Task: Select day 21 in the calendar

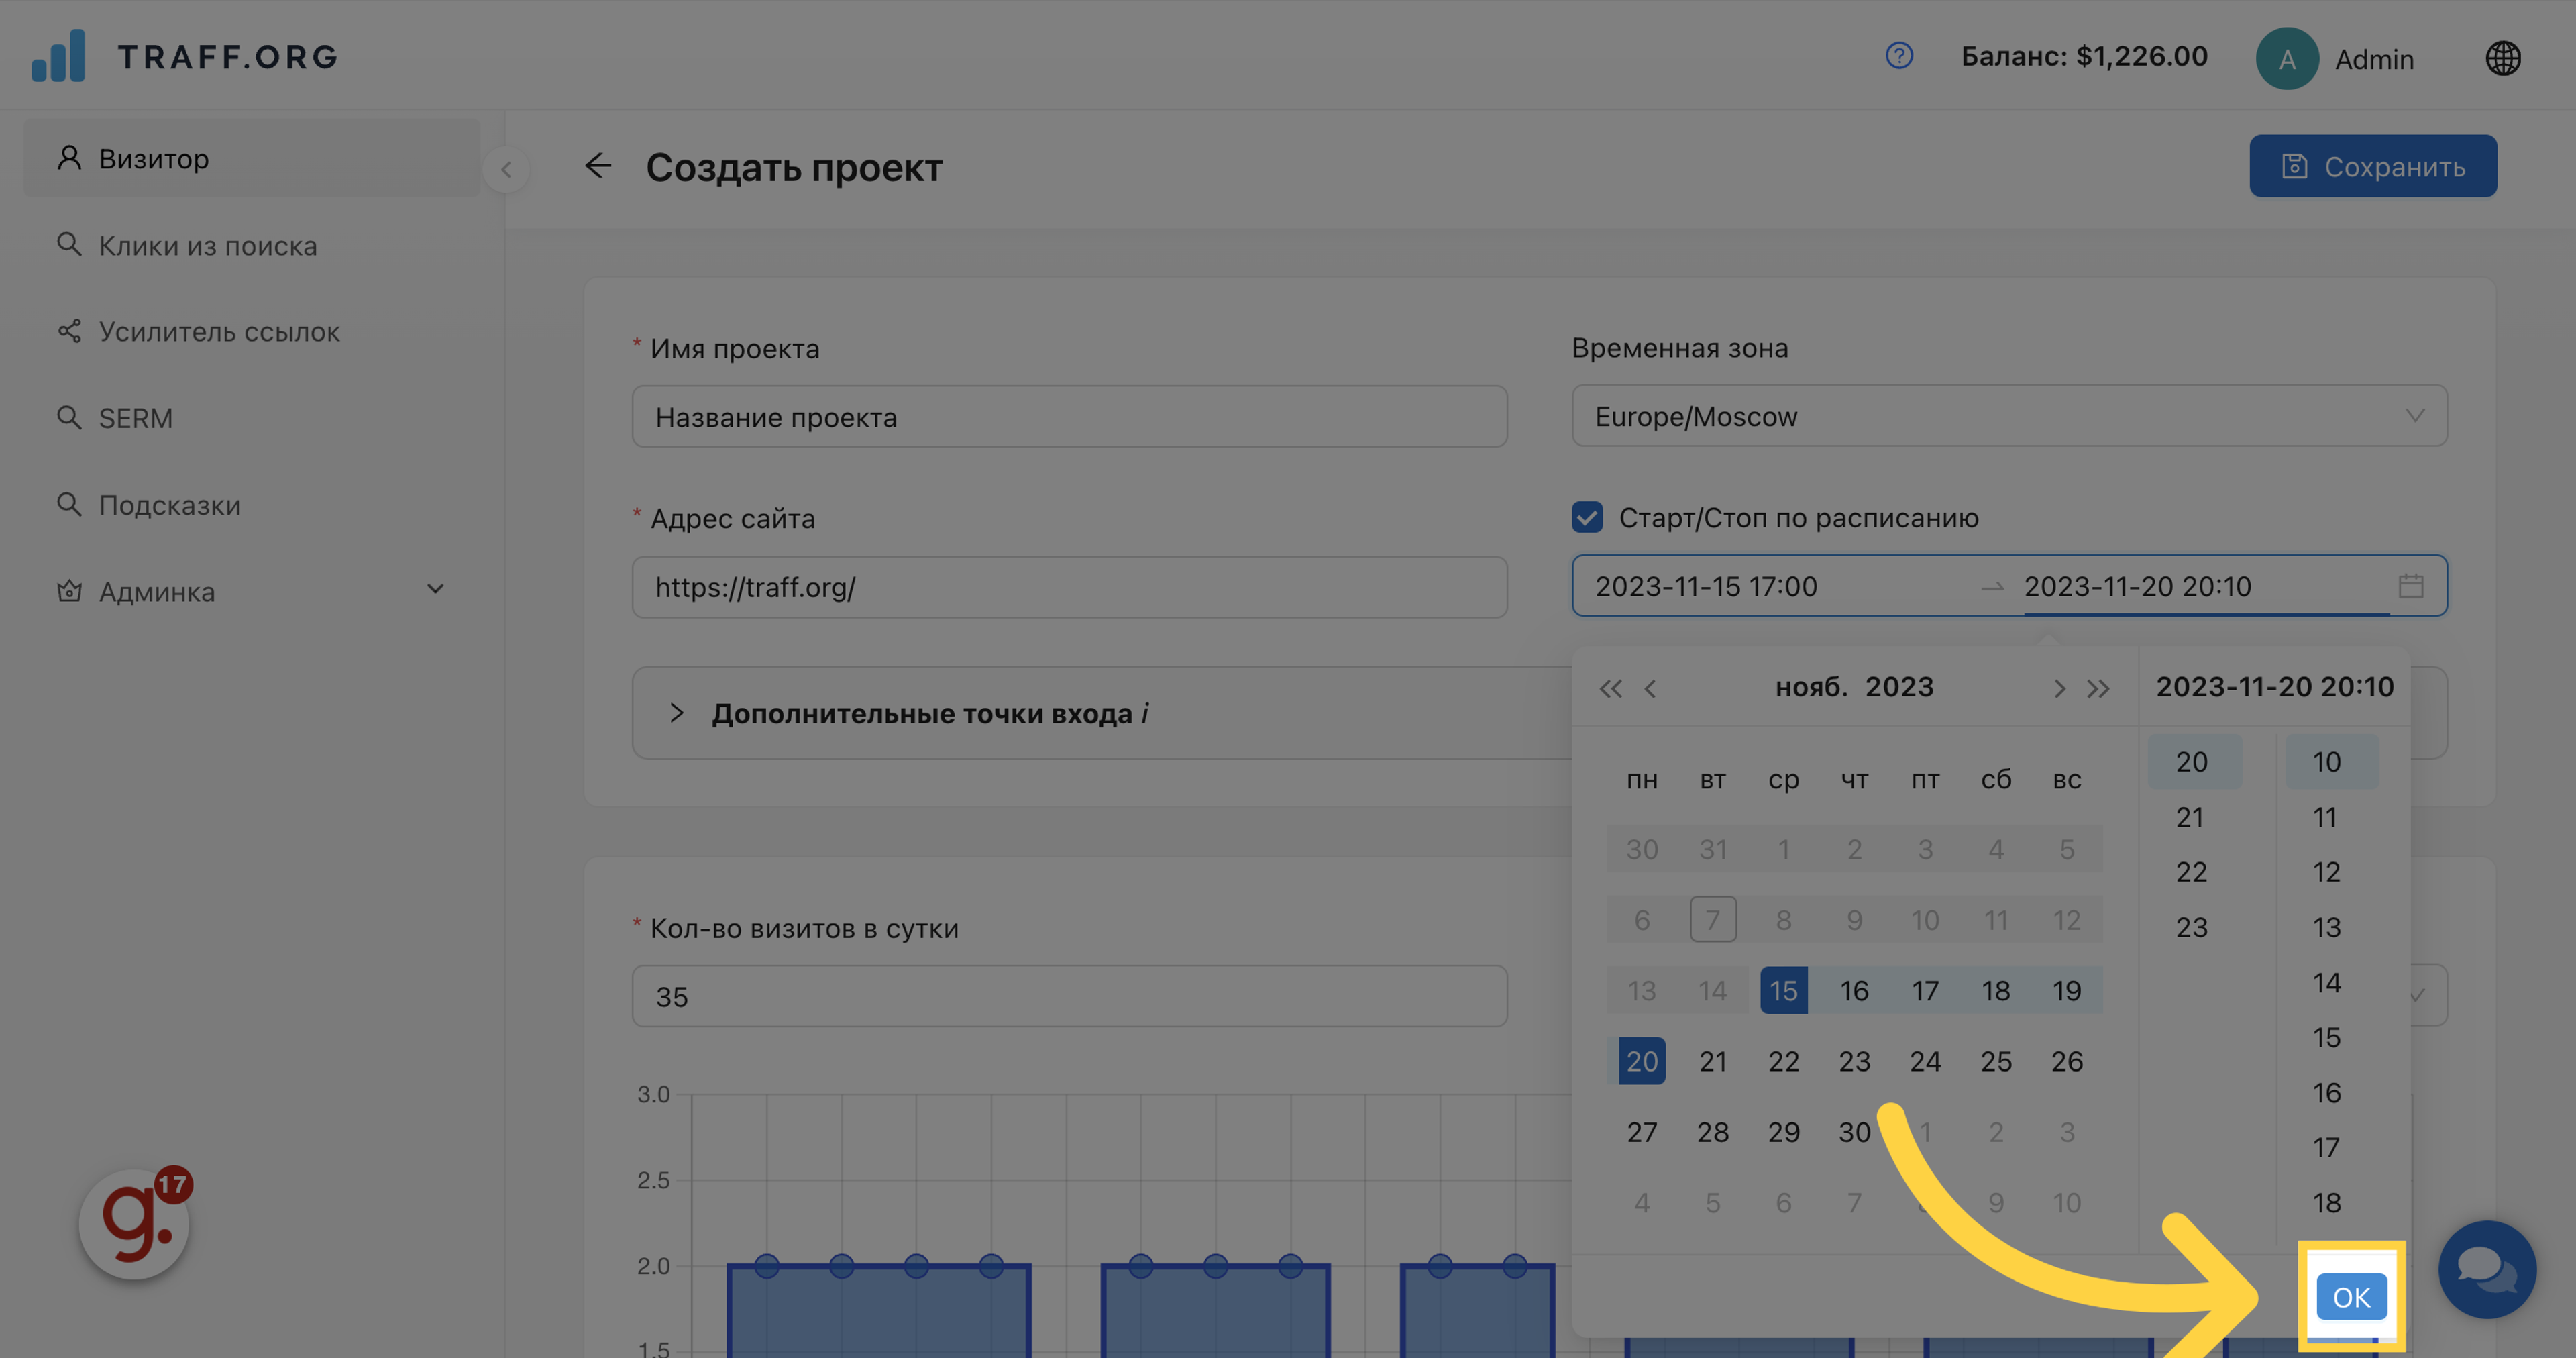Action: pyautogui.click(x=1713, y=1061)
